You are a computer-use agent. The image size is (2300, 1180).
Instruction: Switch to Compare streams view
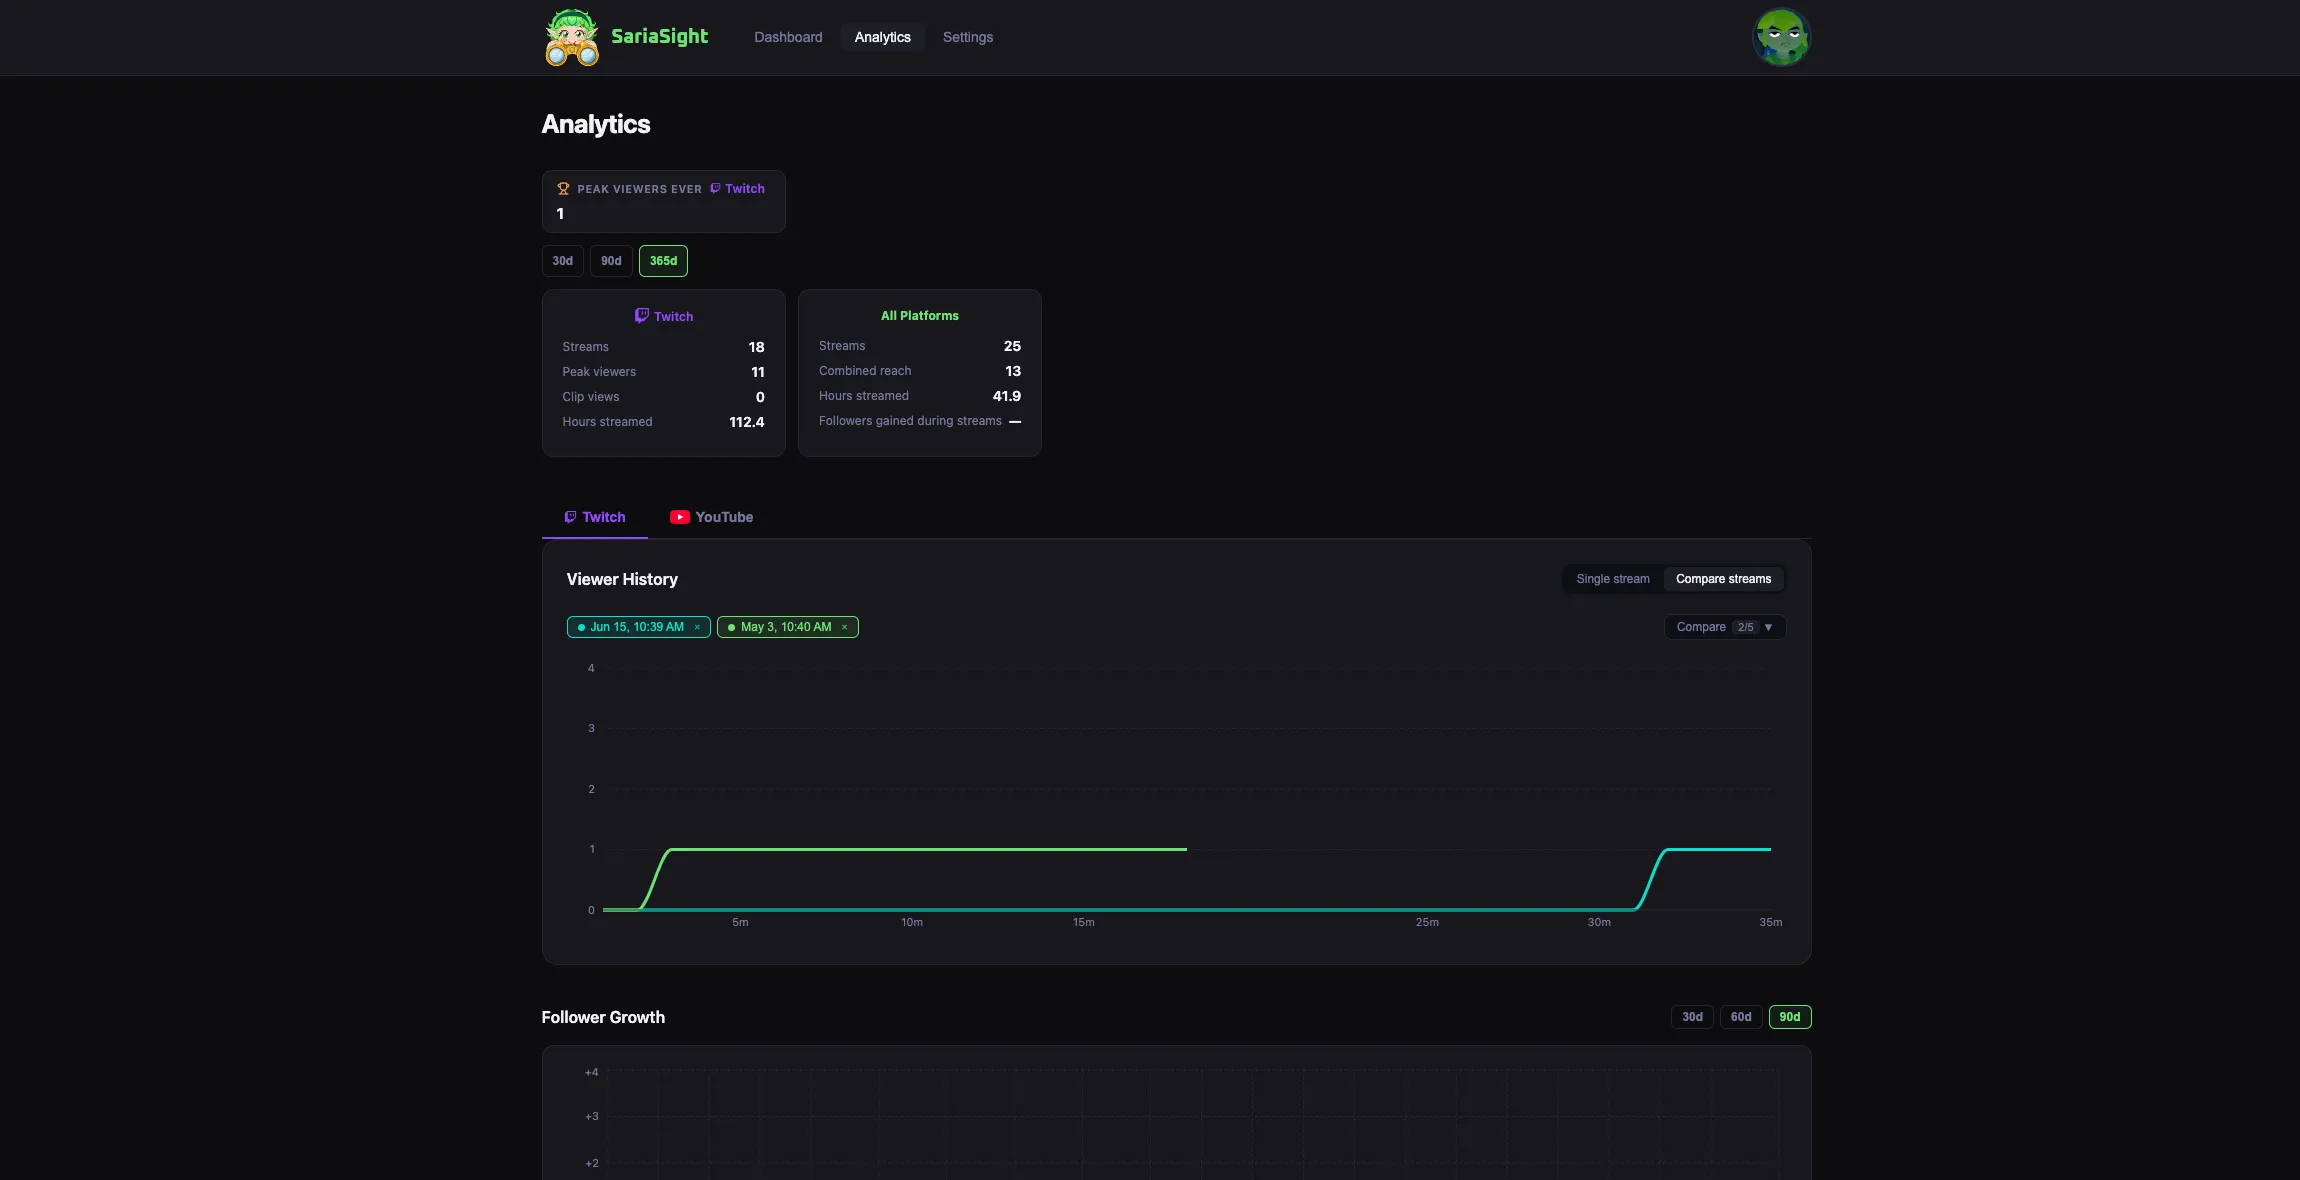click(1723, 579)
